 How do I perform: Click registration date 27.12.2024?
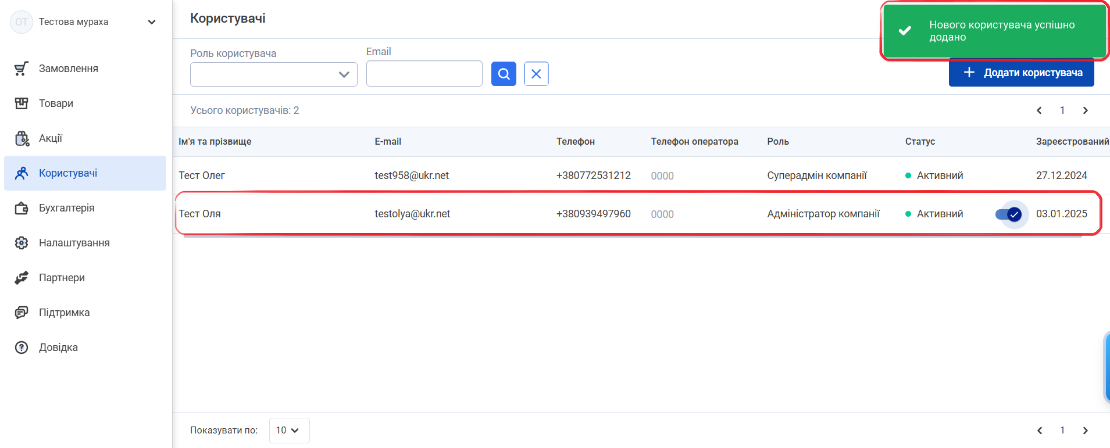click(x=1061, y=176)
